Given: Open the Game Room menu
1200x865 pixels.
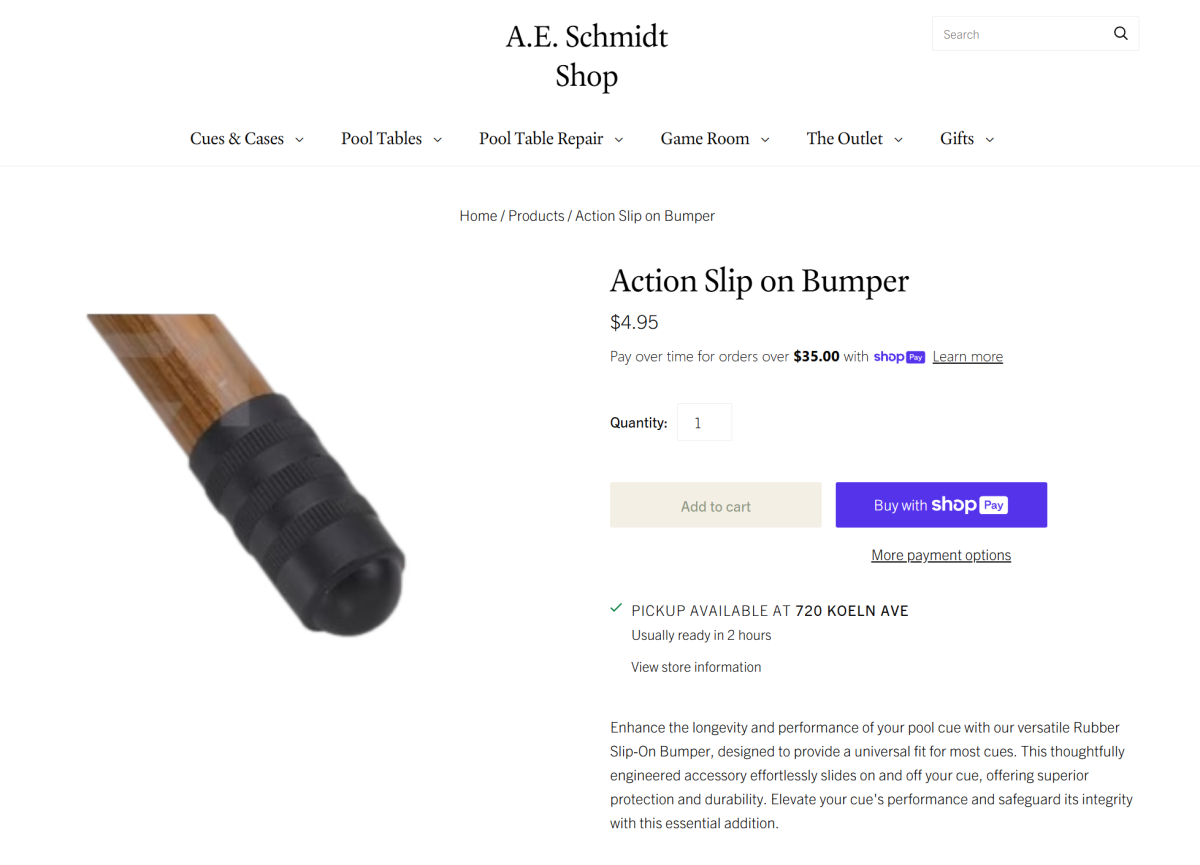Looking at the screenshot, I should coord(704,139).
